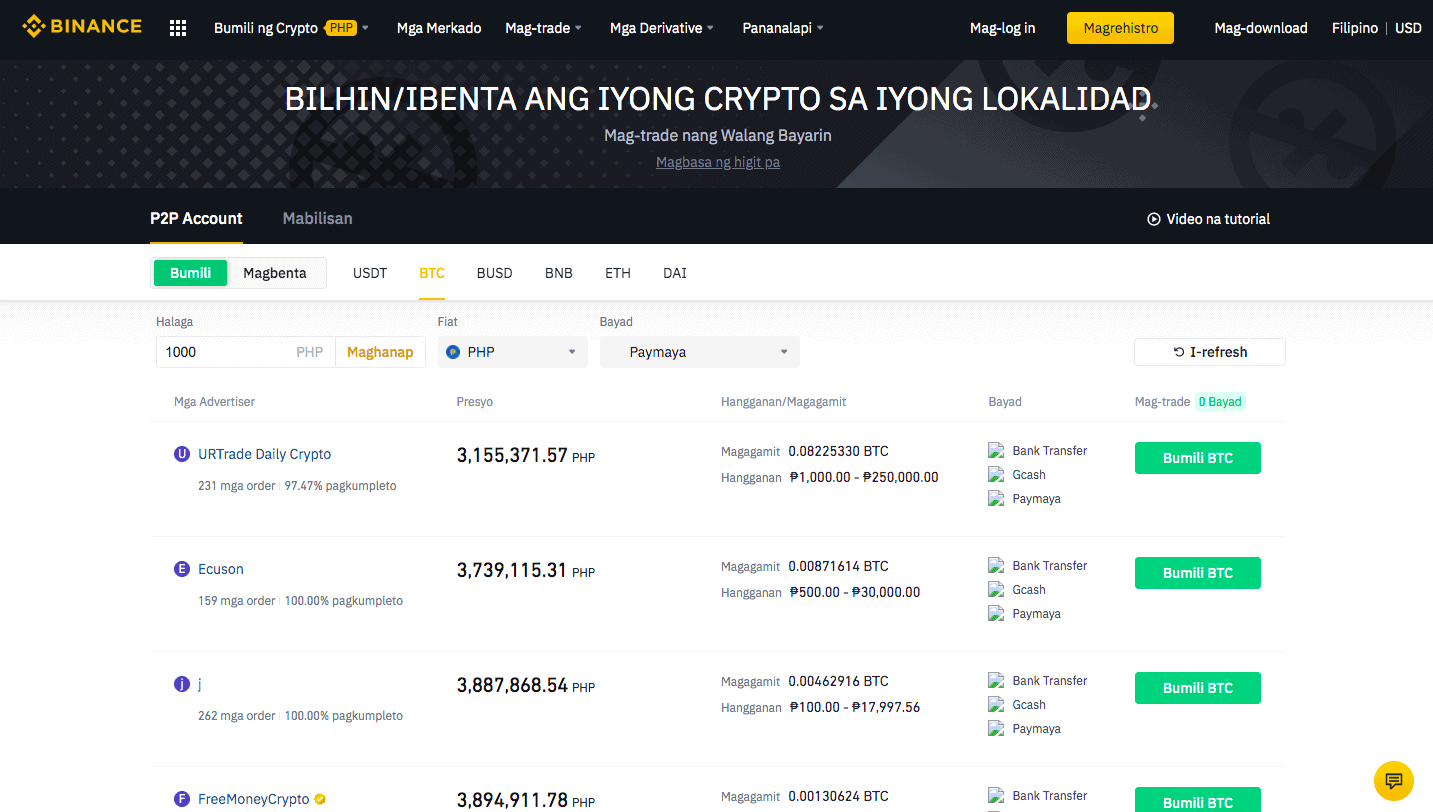Select the ETH coin tab

pos(618,273)
